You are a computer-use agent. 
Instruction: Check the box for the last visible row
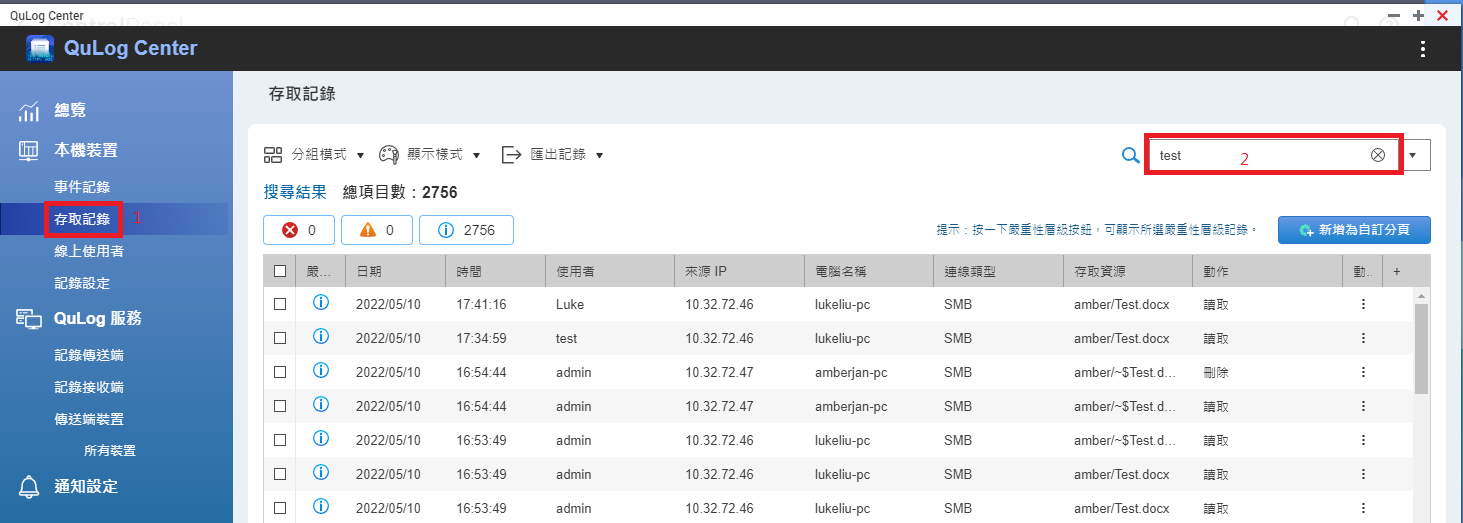(x=280, y=508)
